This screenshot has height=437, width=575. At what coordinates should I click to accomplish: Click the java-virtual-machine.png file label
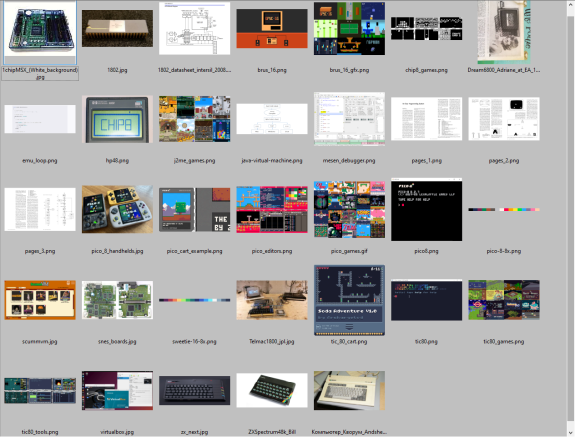[272, 160]
